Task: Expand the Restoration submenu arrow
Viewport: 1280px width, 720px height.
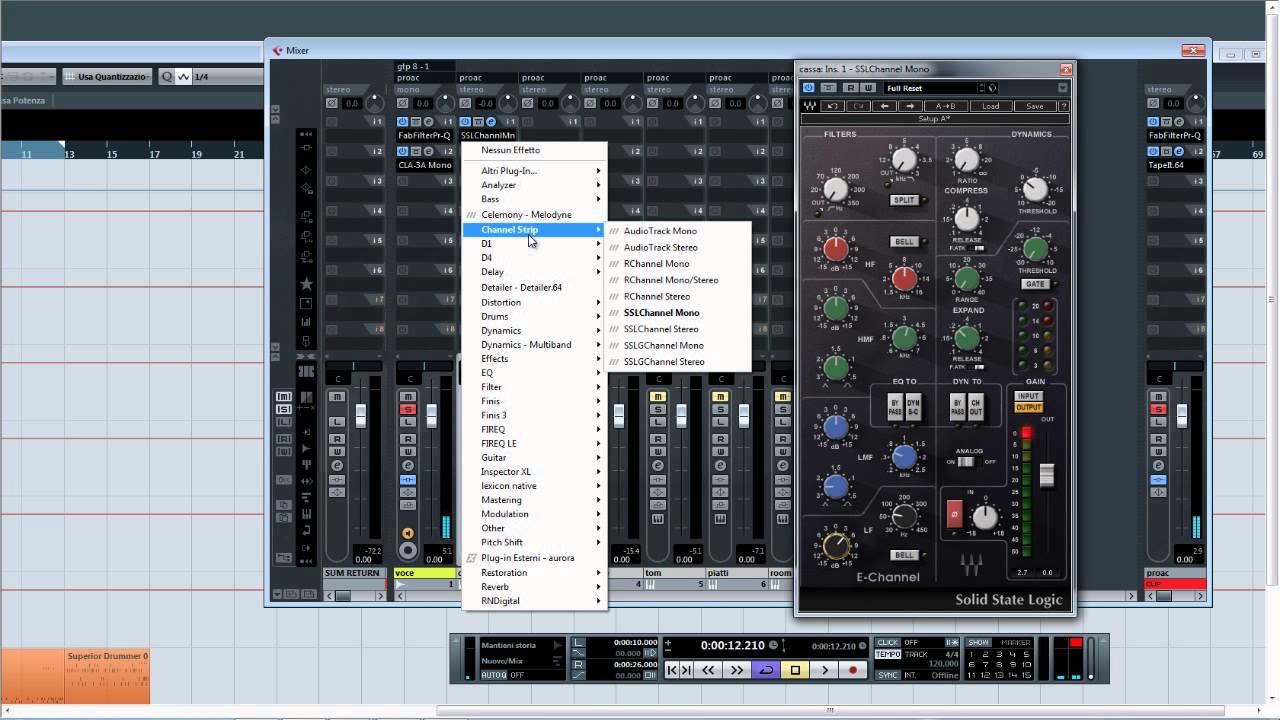Action: [599, 573]
